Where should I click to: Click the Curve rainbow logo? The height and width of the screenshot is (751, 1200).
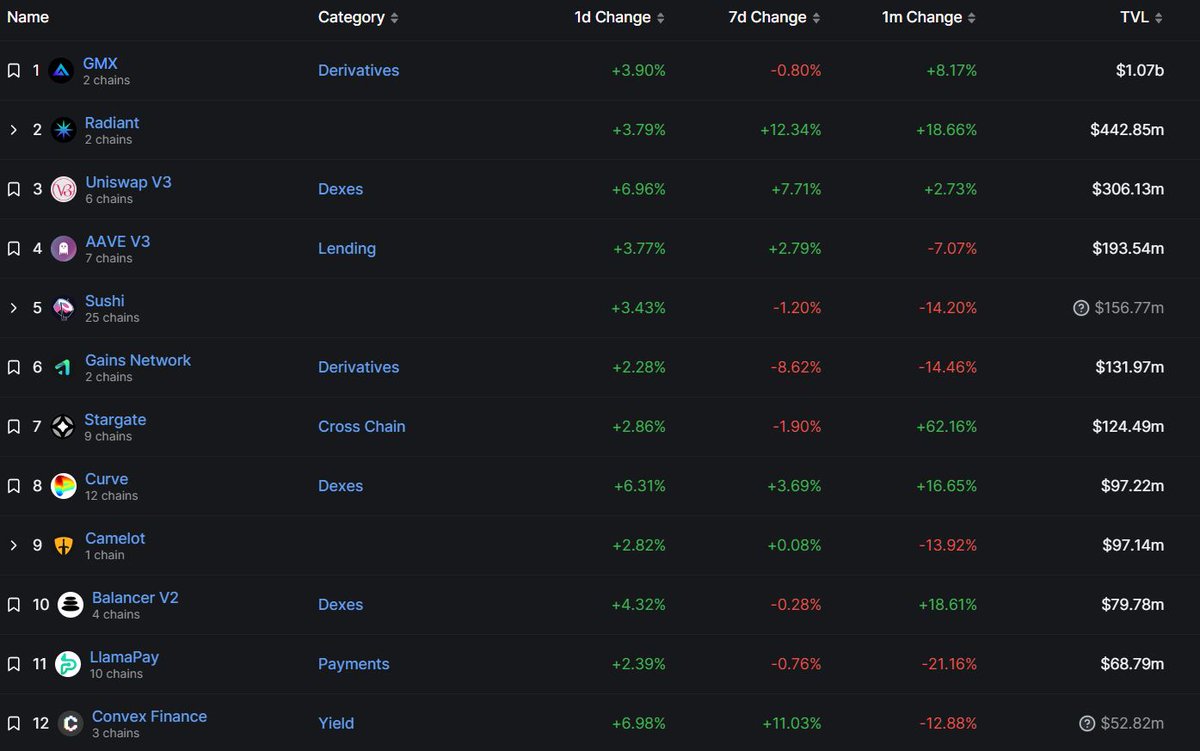[63, 486]
